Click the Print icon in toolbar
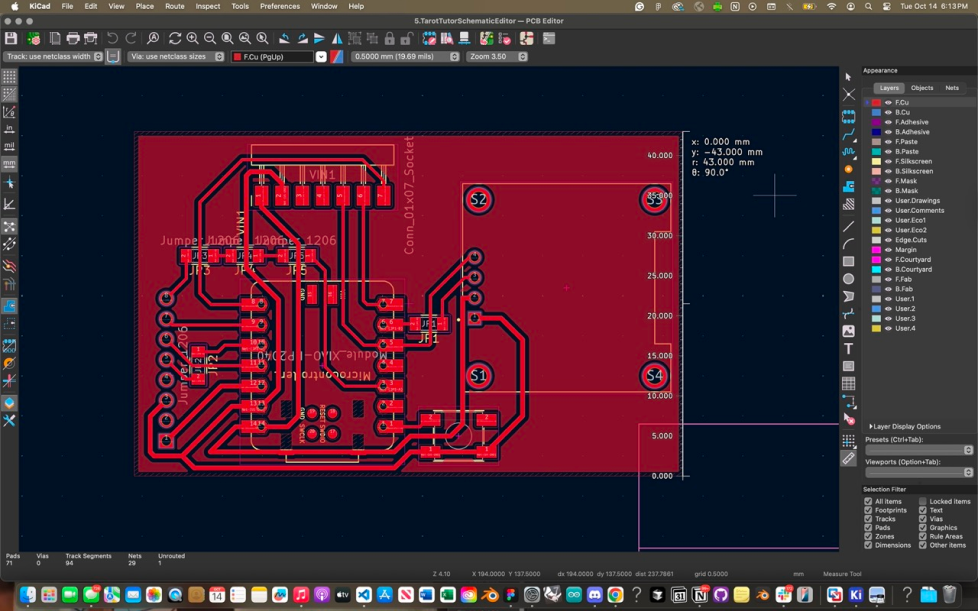The height and width of the screenshot is (611, 978). click(x=73, y=38)
